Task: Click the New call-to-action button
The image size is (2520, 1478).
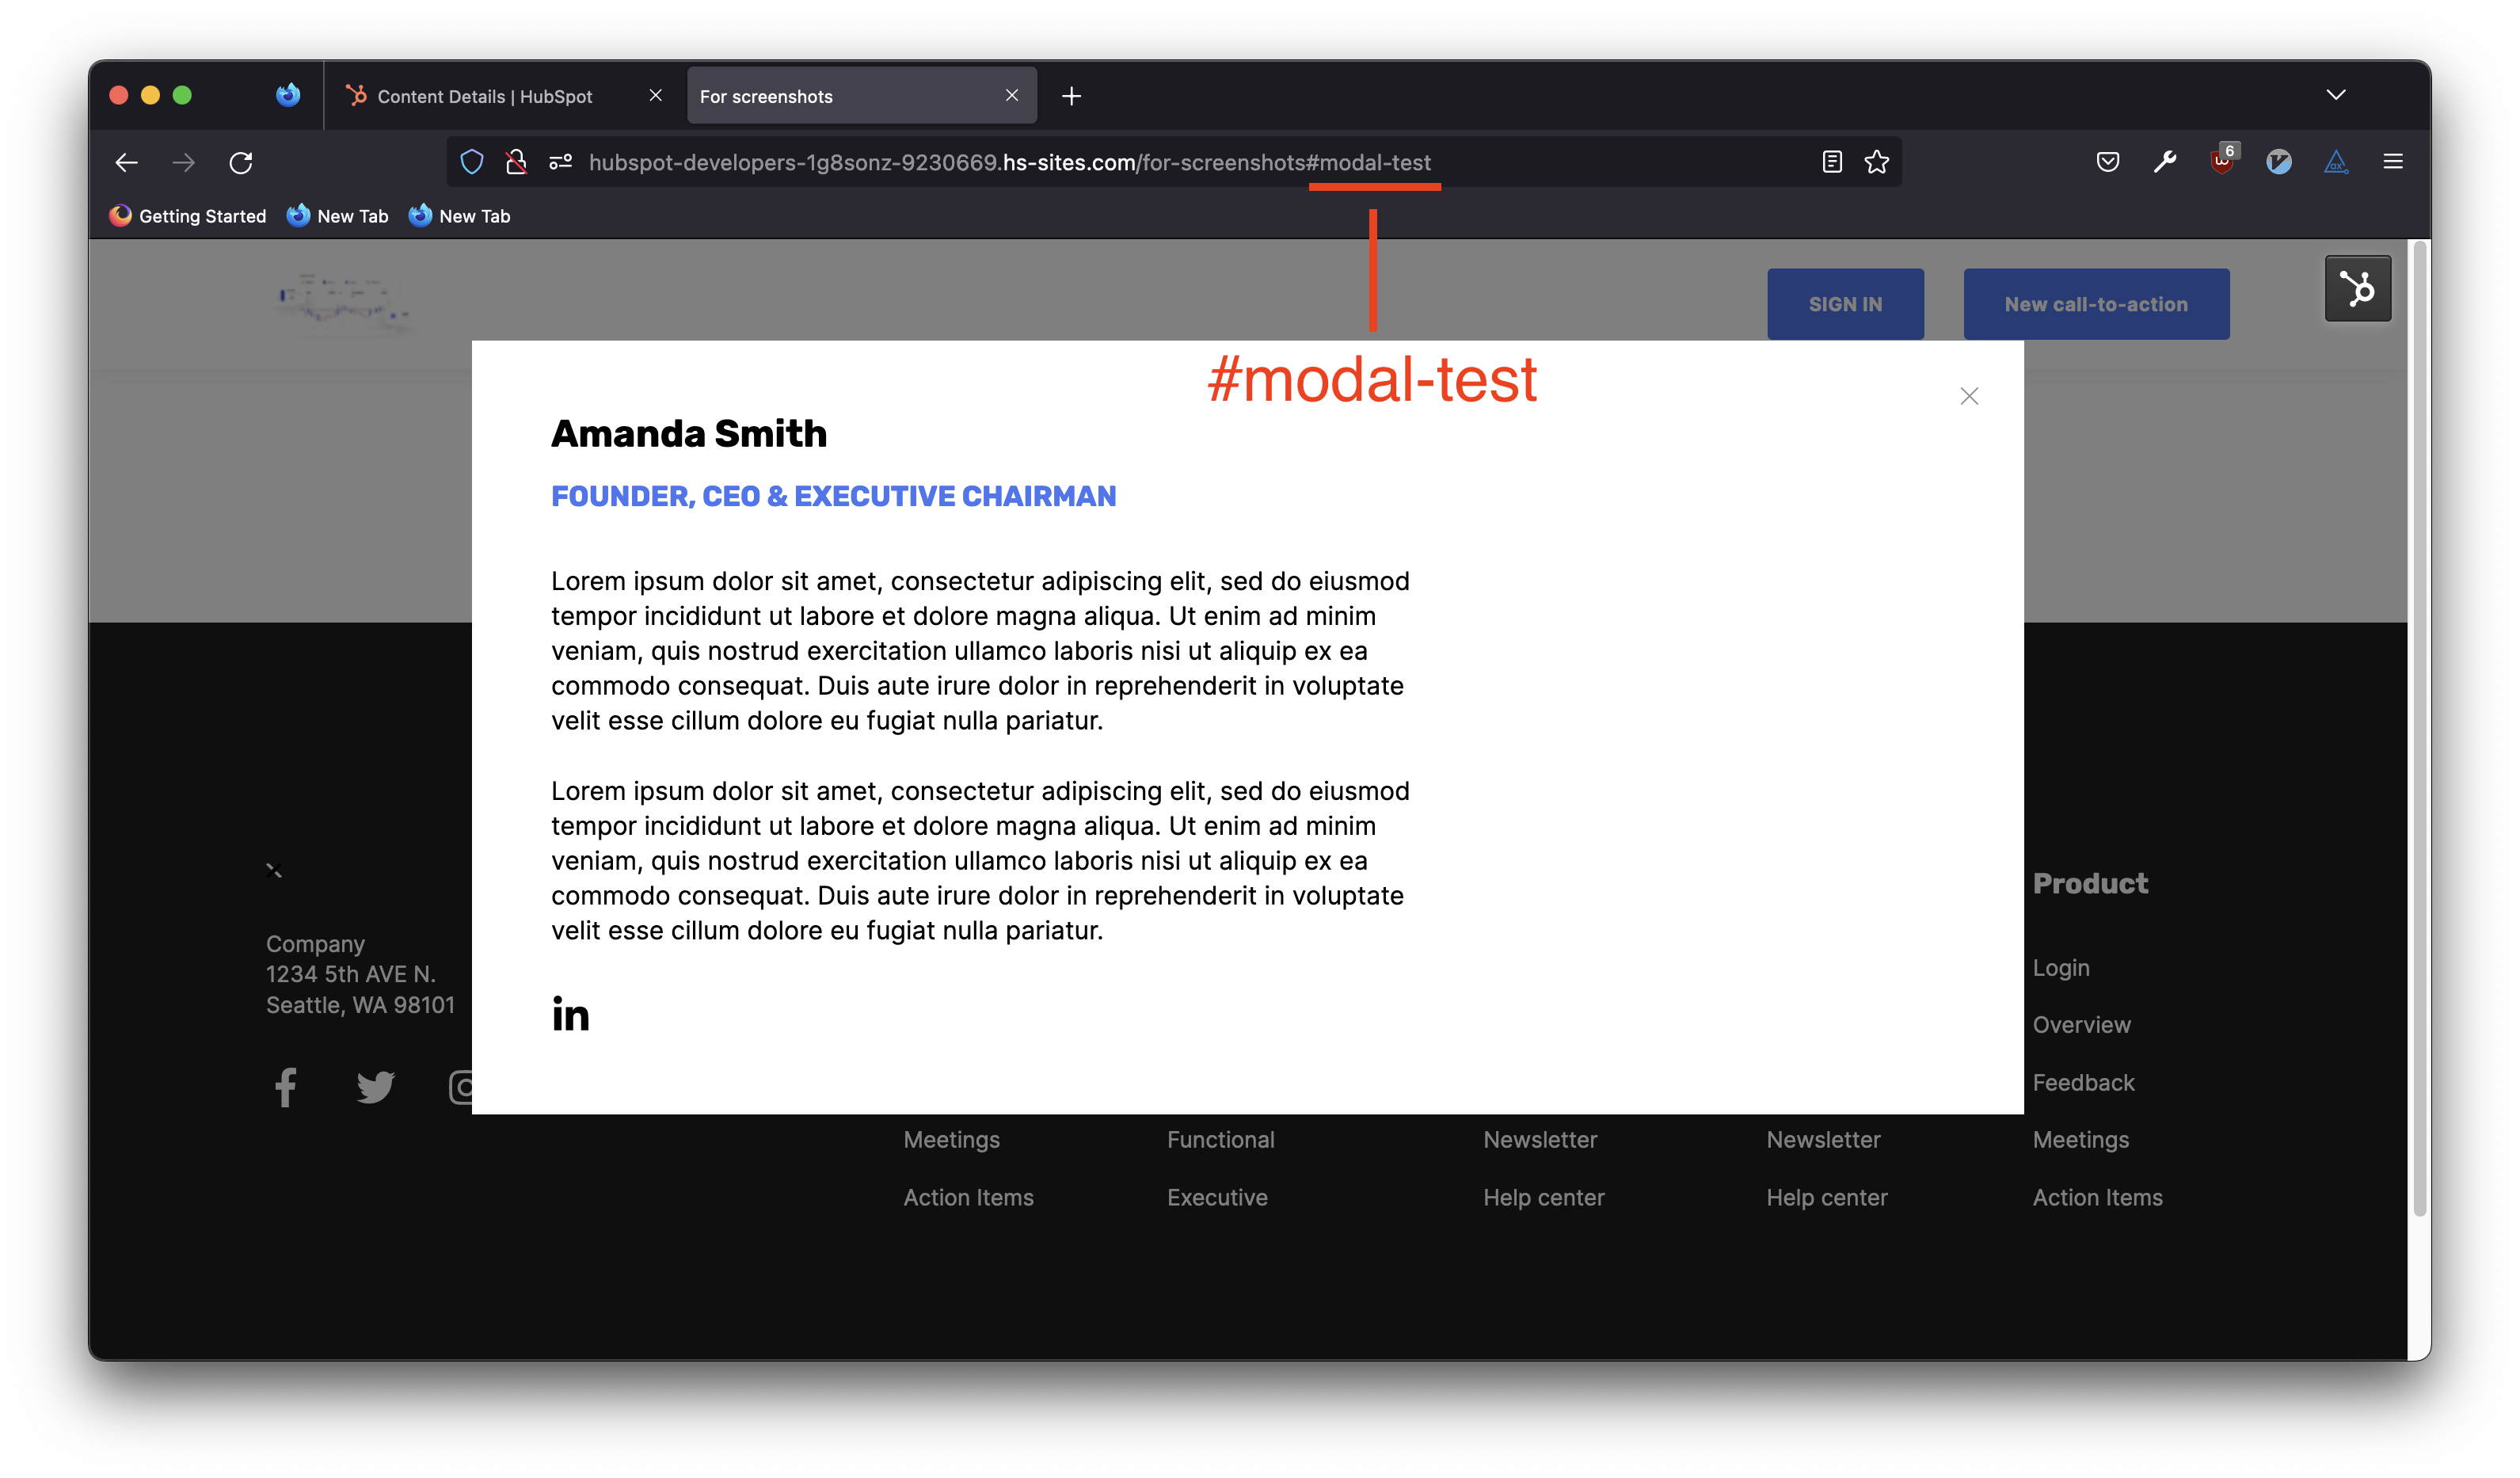Action: 2095,303
